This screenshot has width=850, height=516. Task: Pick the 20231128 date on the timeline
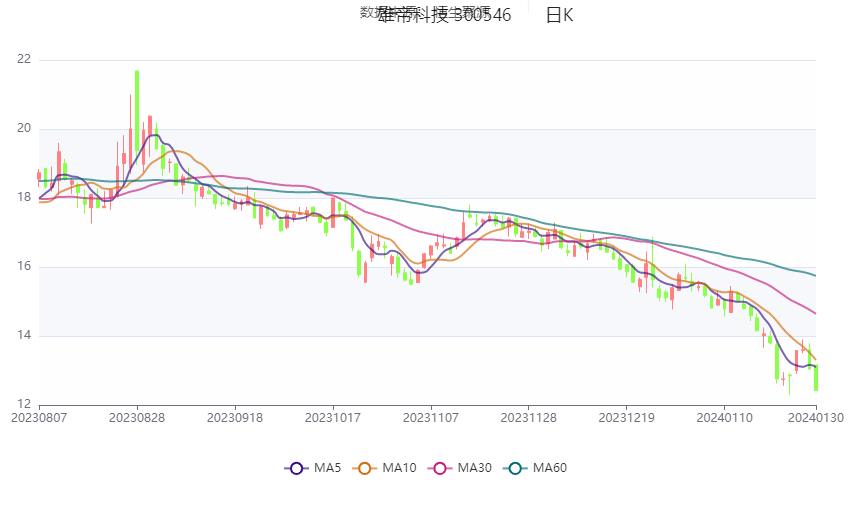click(529, 418)
